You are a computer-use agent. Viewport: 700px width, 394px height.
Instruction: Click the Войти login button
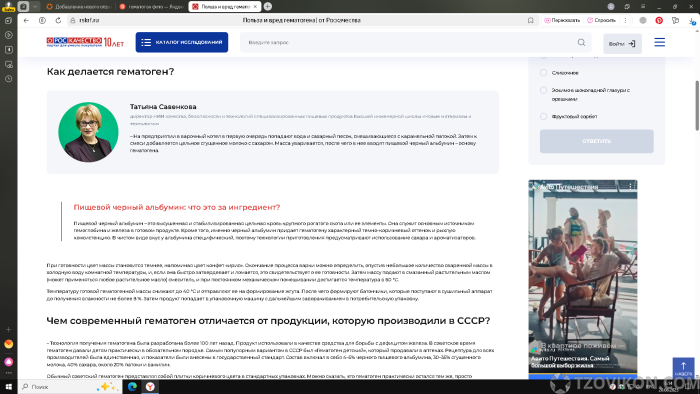[x=622, y=44]
